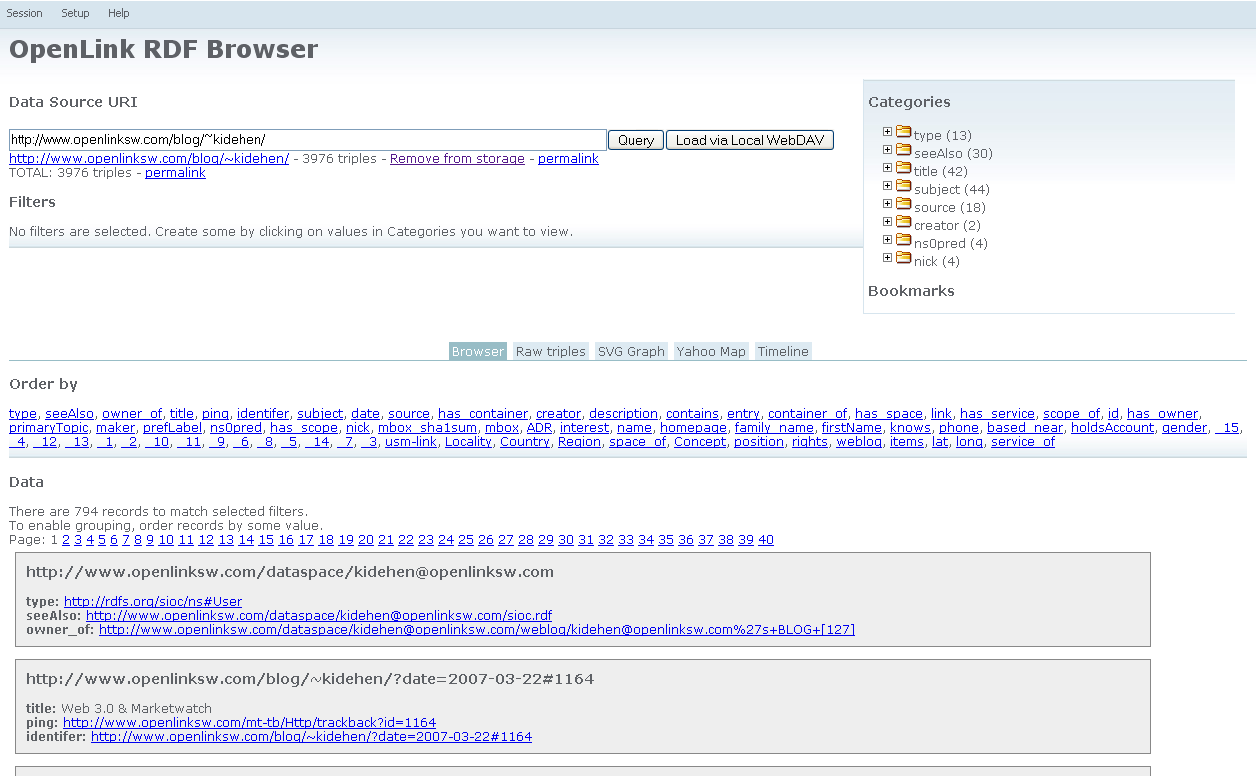This screenshot has width=1256, height=776.
Task: Open the Setup menu
Action: pos(75,13)
